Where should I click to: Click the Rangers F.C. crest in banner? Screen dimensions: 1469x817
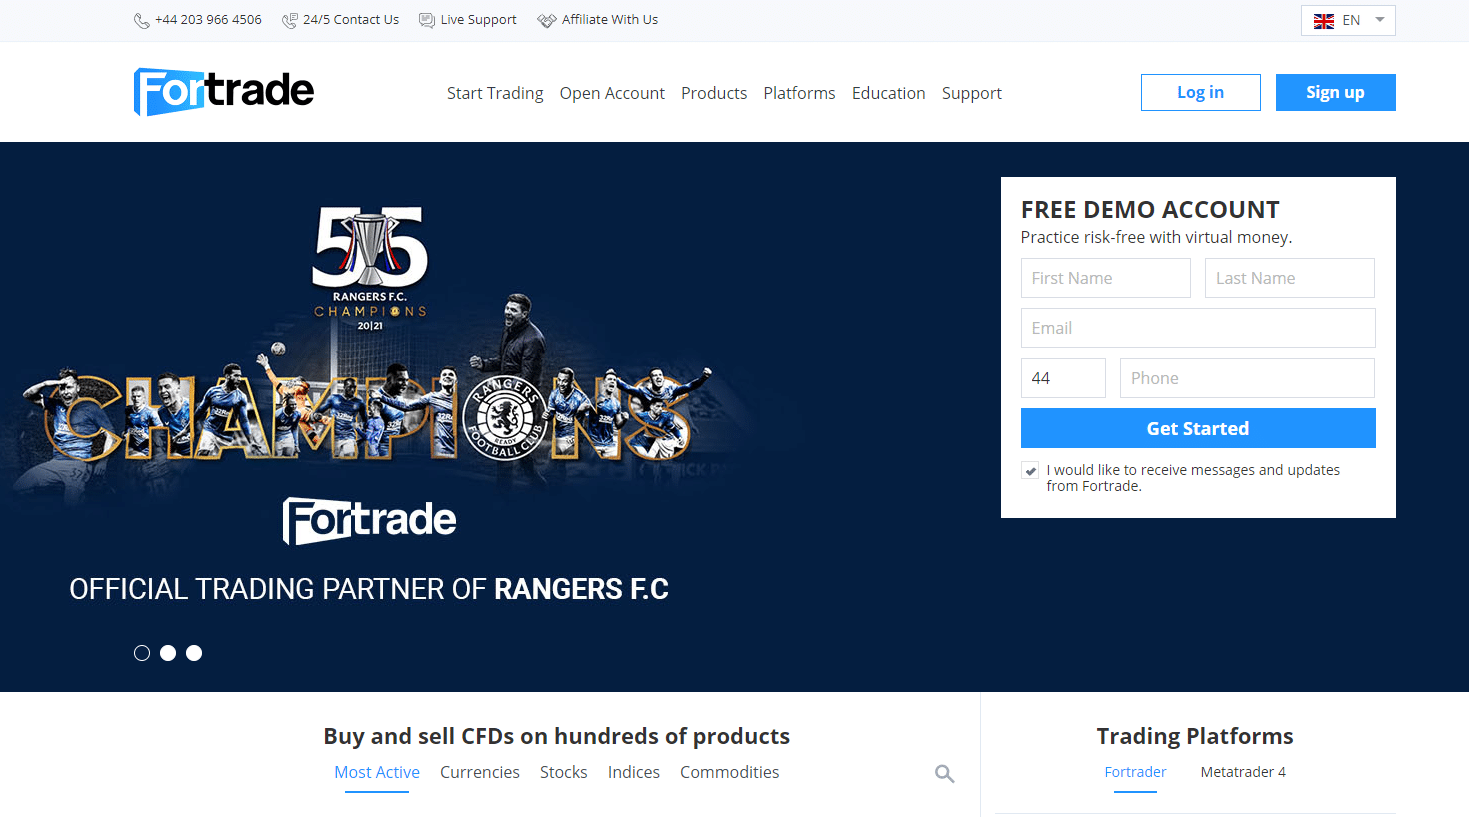coord(506,418)
